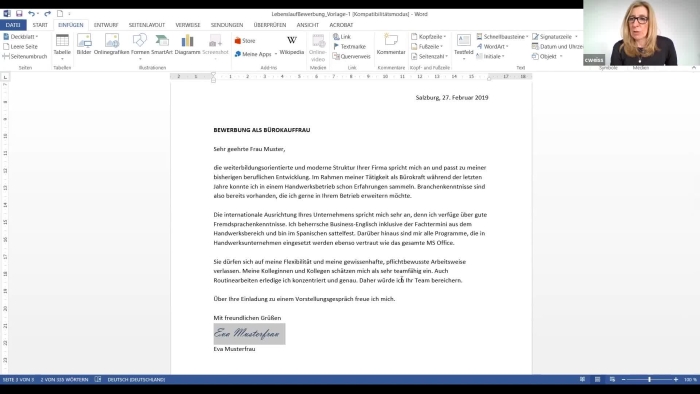Open the DATEI tab
Screen dimensions: 700x394
point(13,25)
